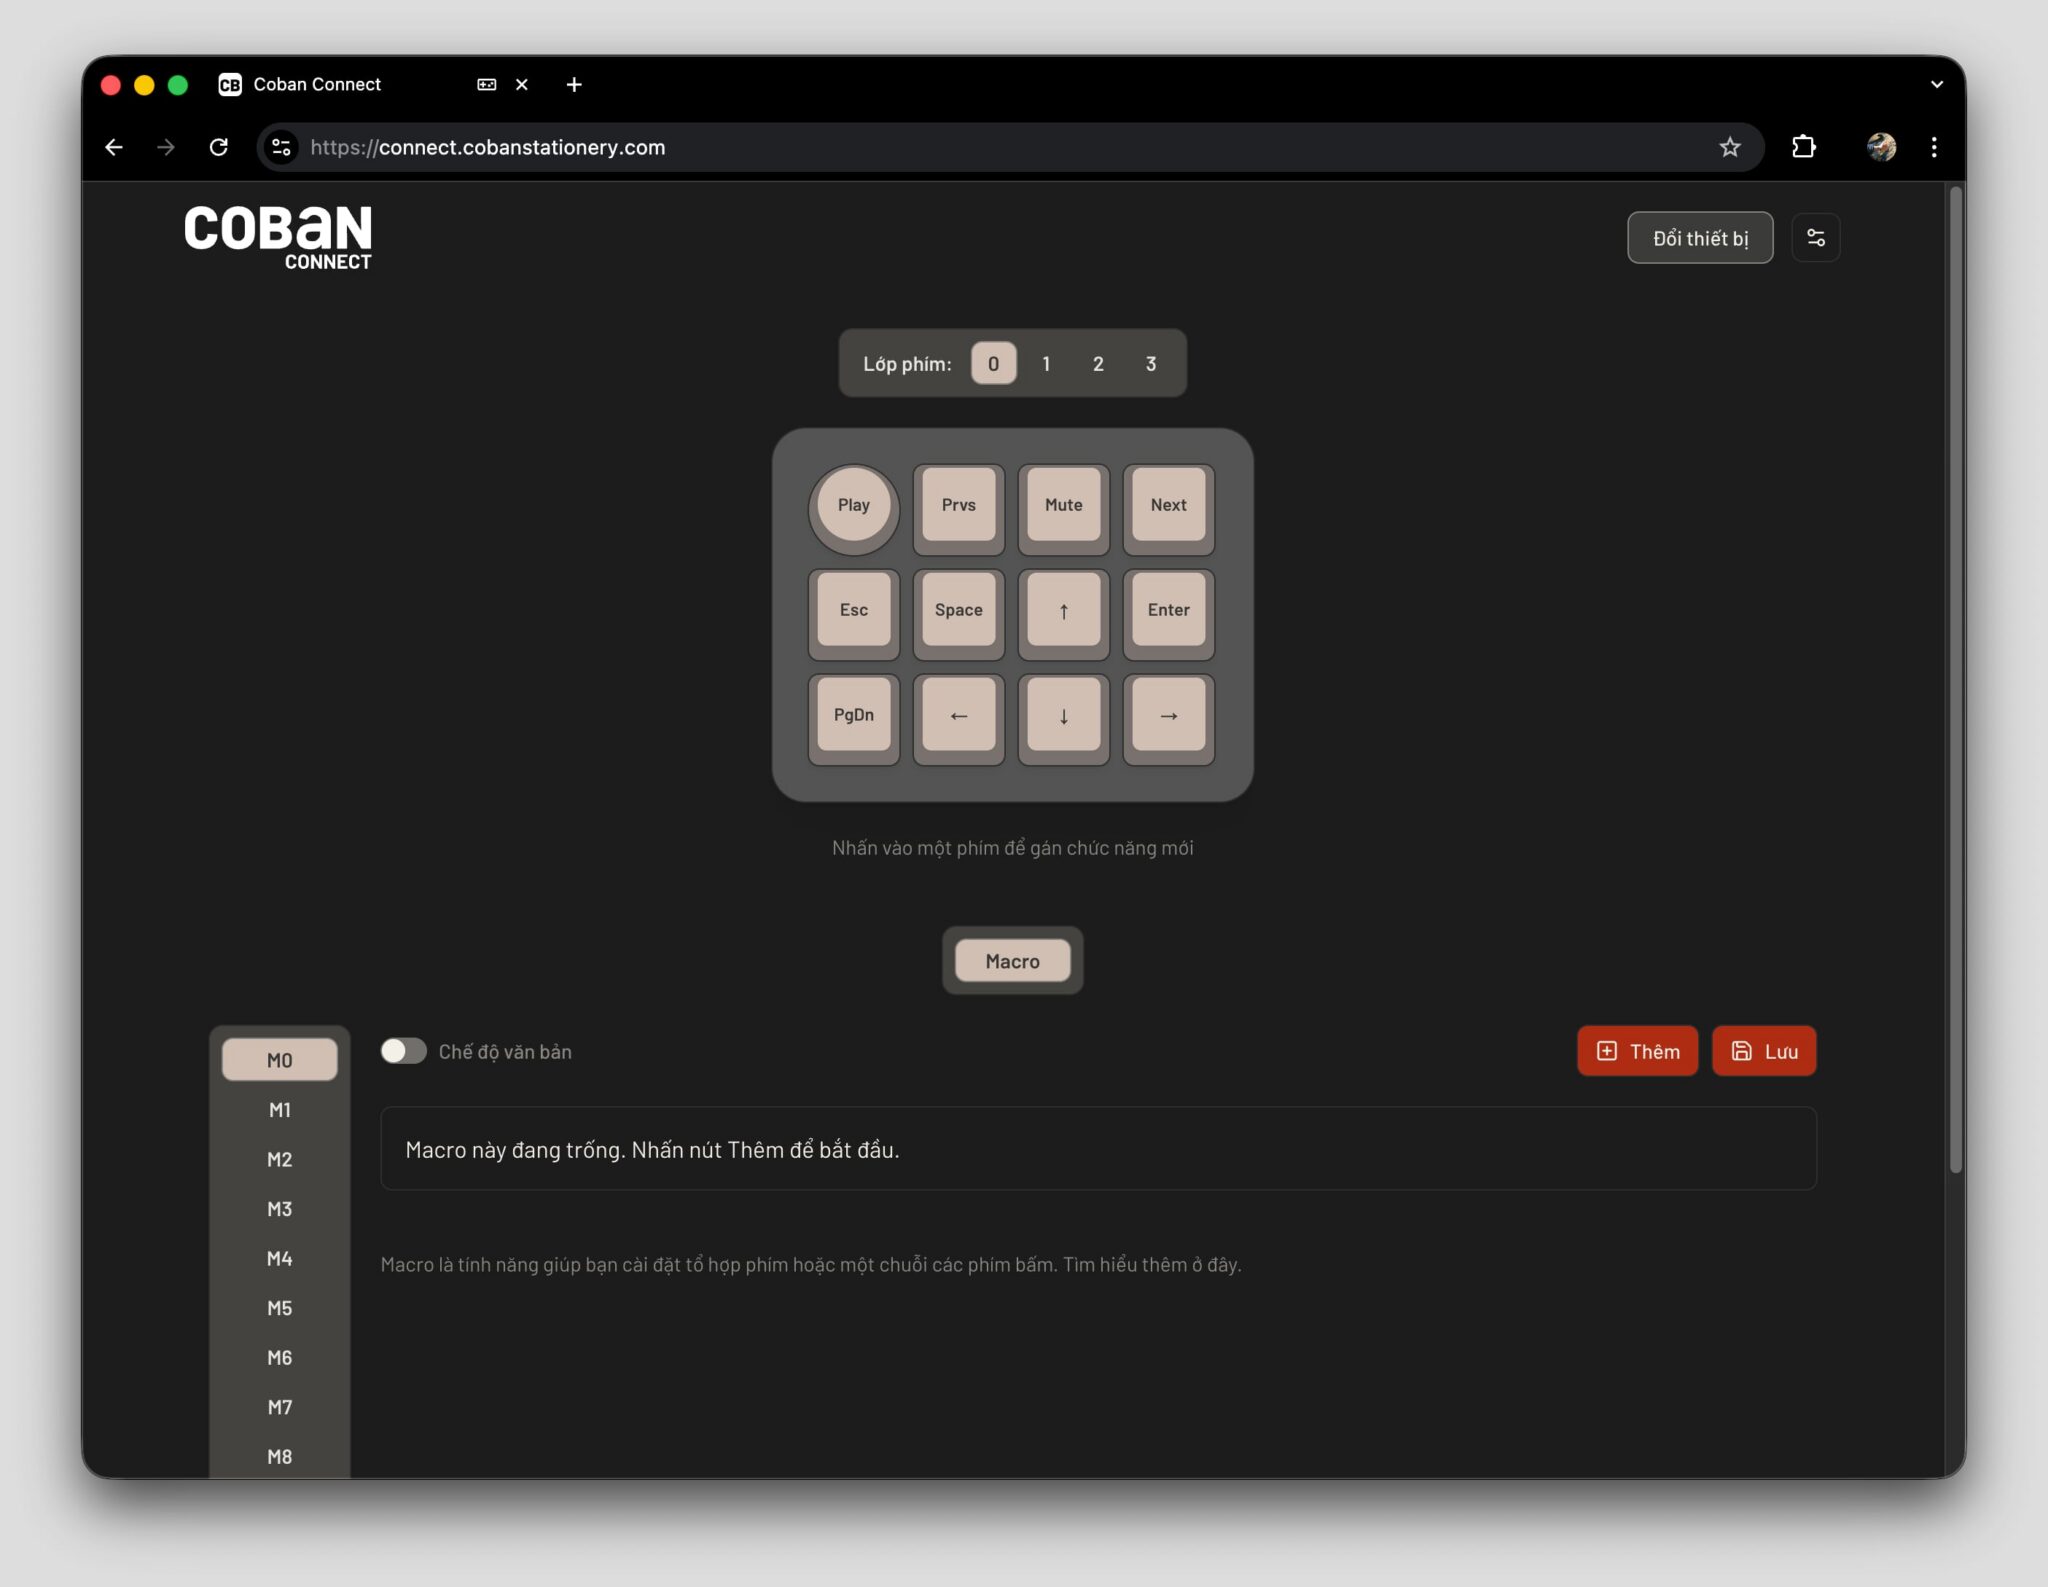The height and width of the screenshot is (1587, 2048).
Task: Click the Mute key on keypad
Action: pyautogui.click(x=1063, y=506)
